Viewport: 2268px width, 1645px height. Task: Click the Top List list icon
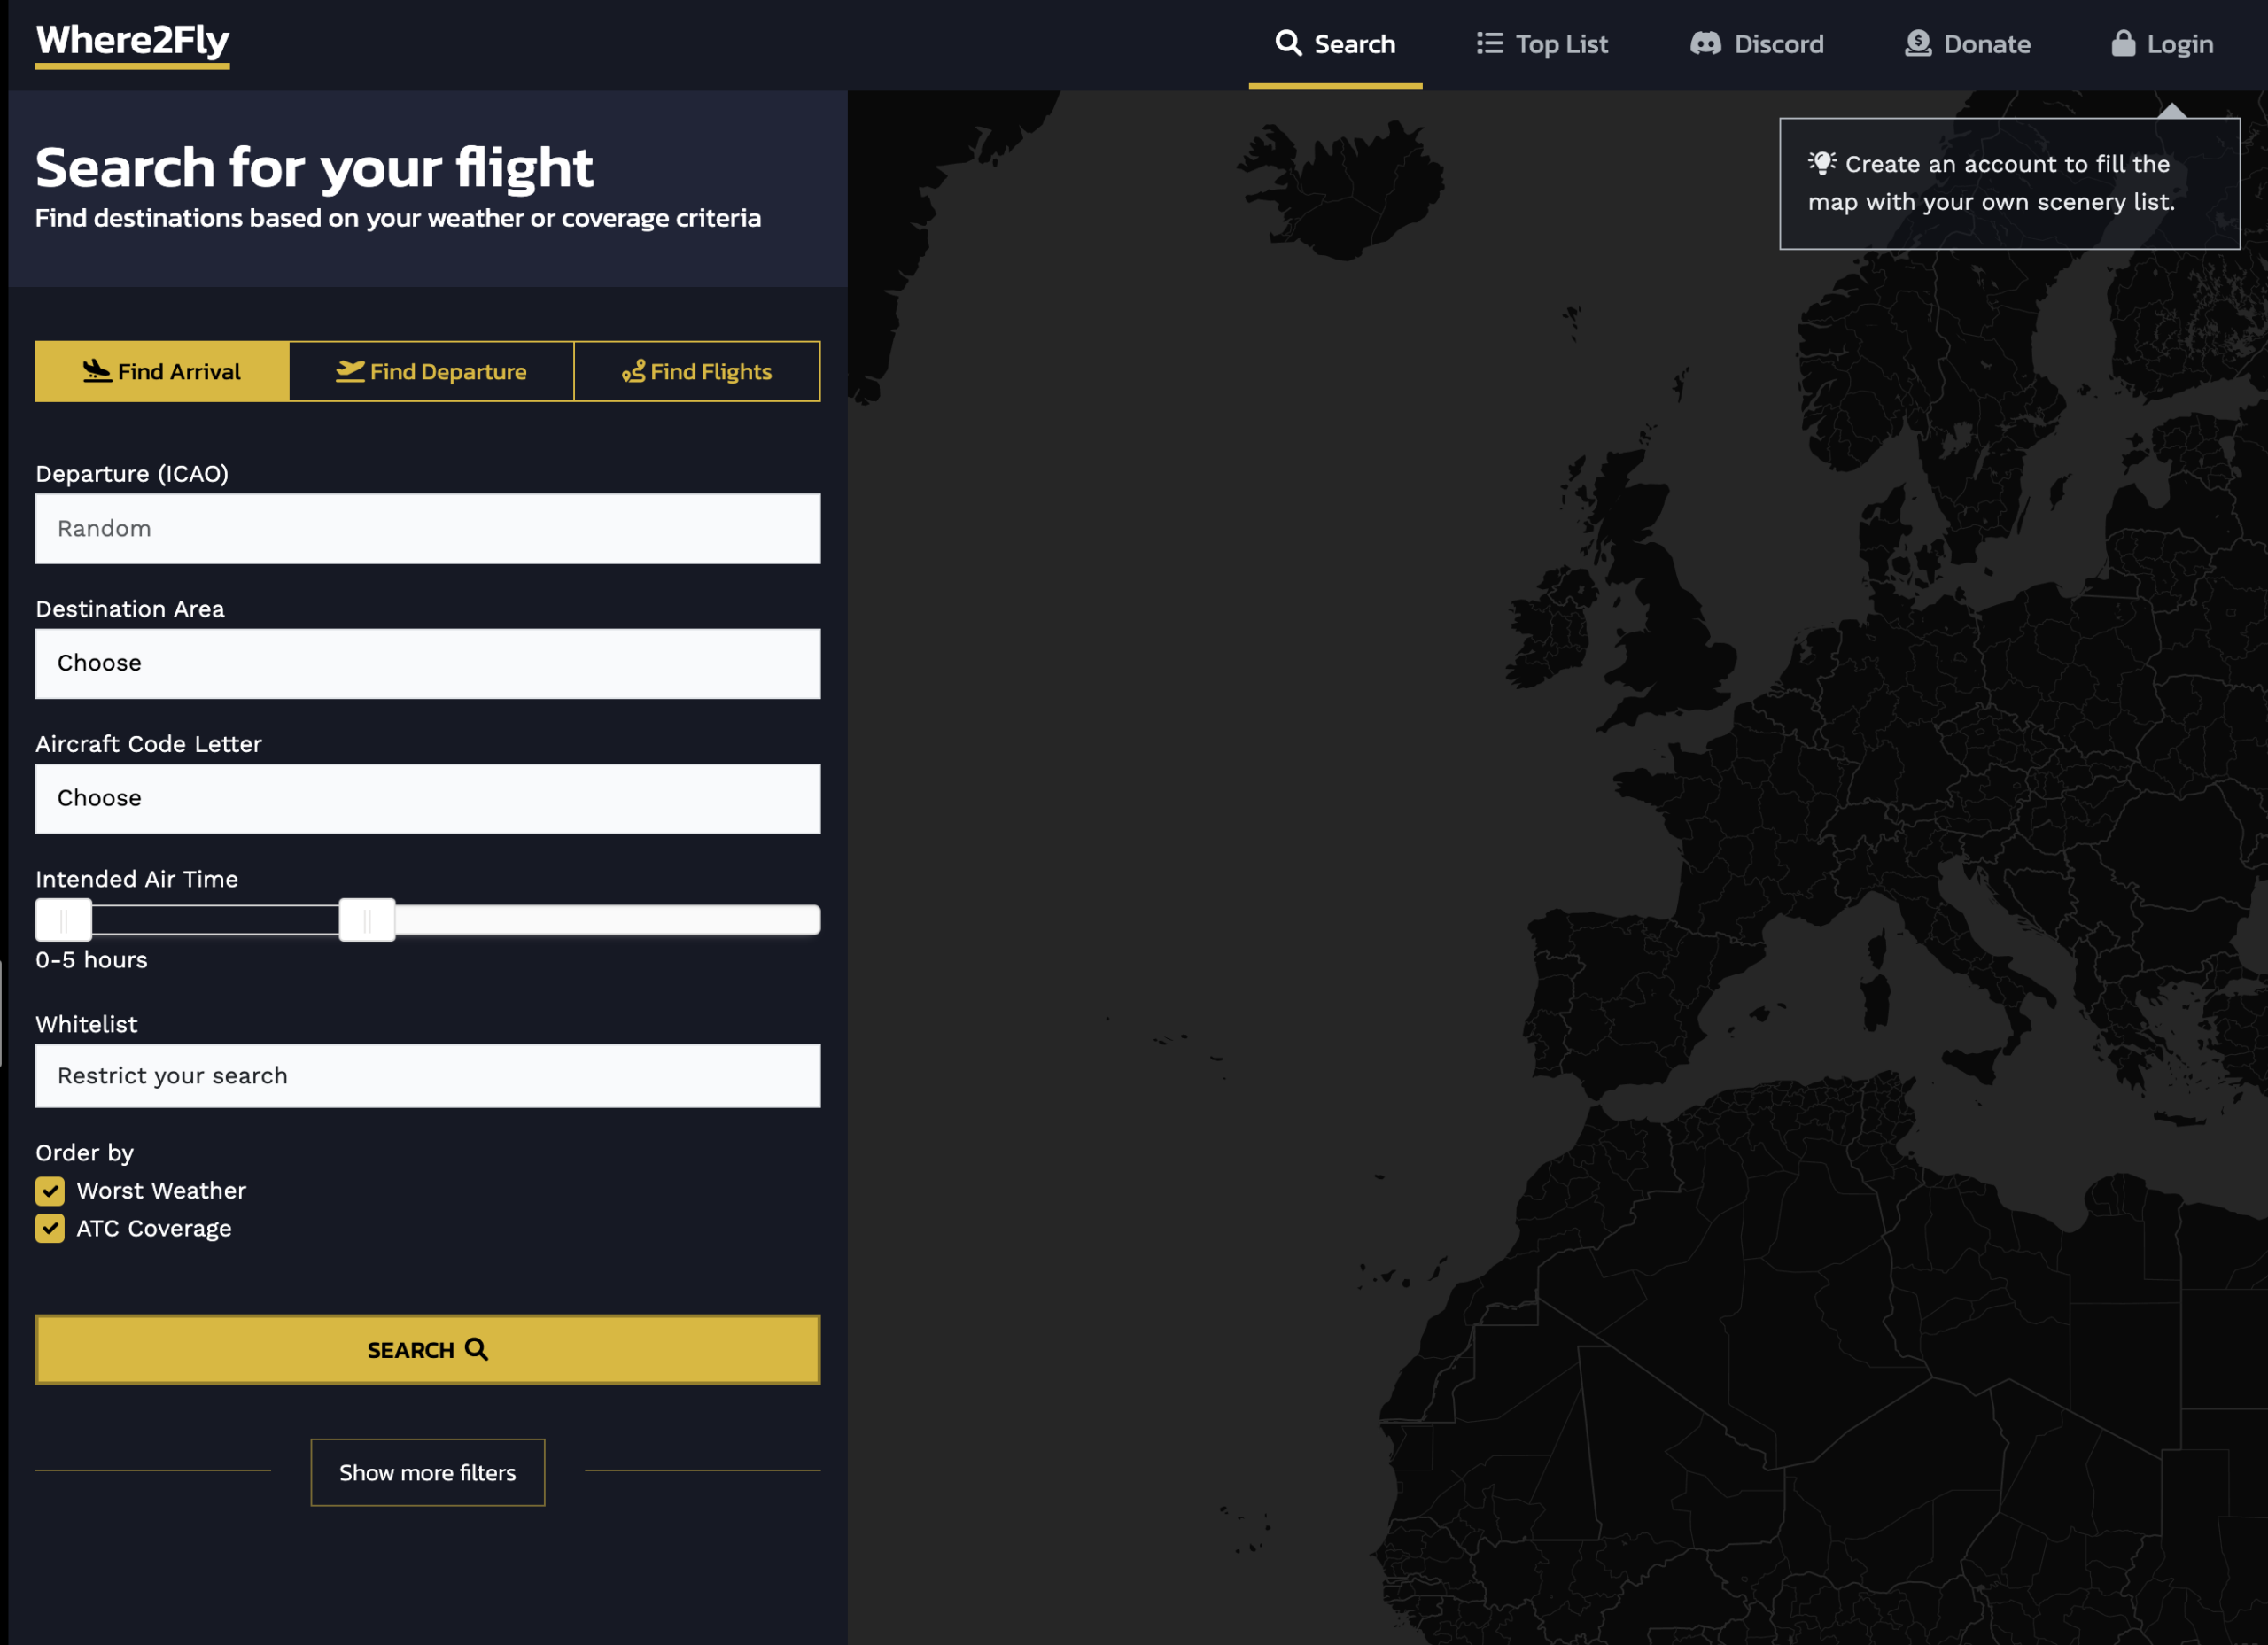(x=1489, y=43)
